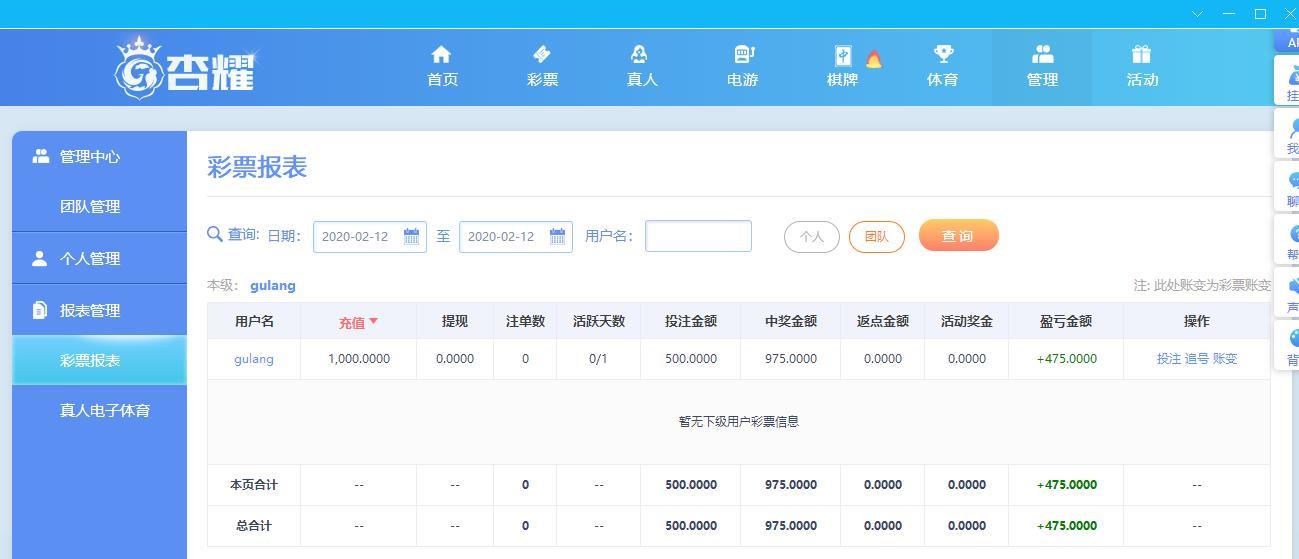Image resolution: width=1299 pixels, height=559 pixels.
Task: Click the 用户名 column header
Action: click(254, 321)
